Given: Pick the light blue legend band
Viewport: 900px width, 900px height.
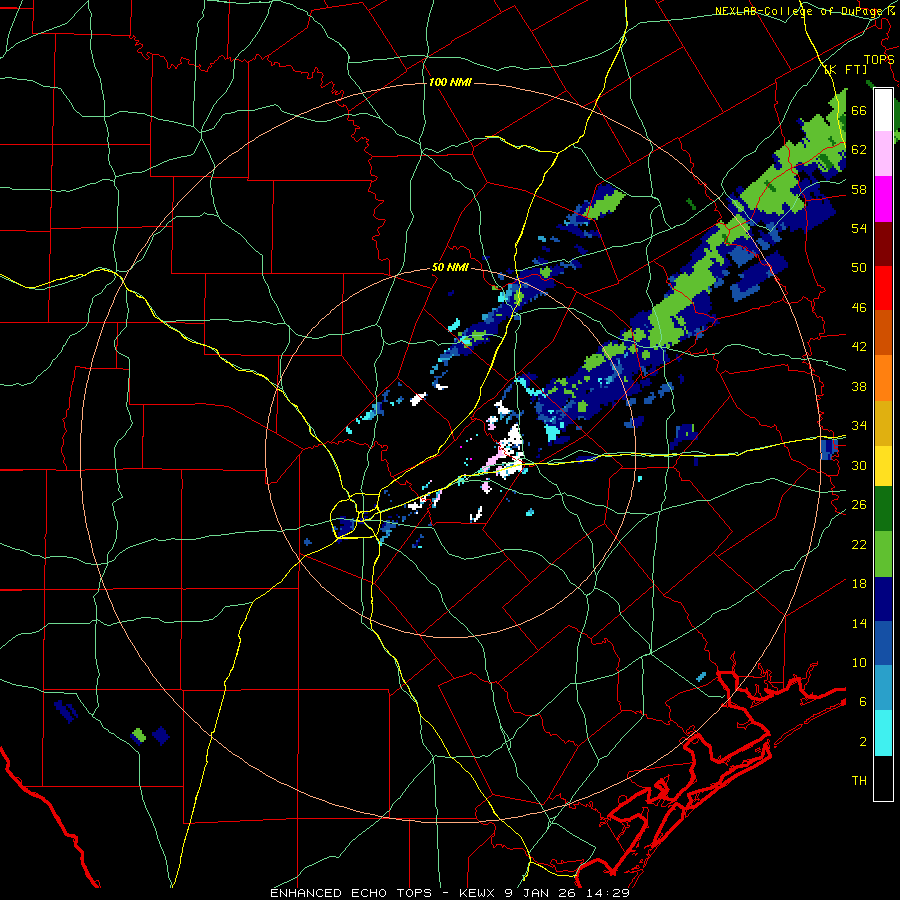Looking at the screenshot, I should coord(883,688).
